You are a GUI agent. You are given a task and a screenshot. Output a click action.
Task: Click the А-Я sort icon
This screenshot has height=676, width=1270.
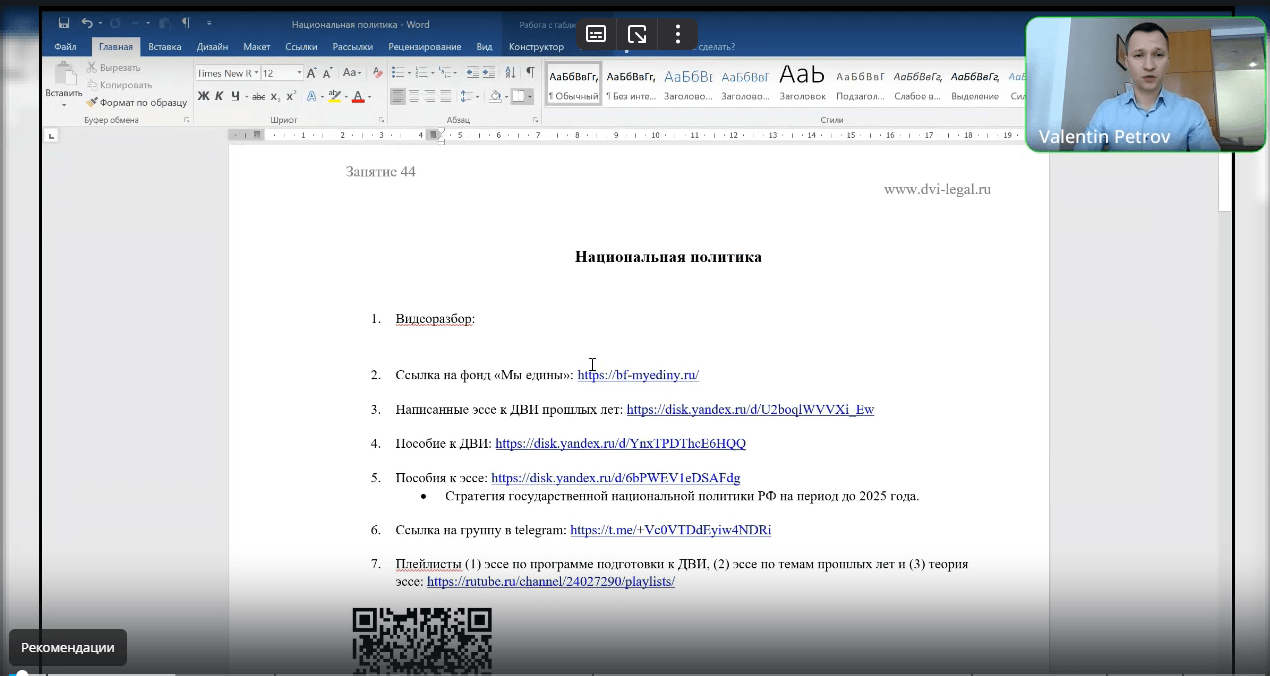pos(510,72)
